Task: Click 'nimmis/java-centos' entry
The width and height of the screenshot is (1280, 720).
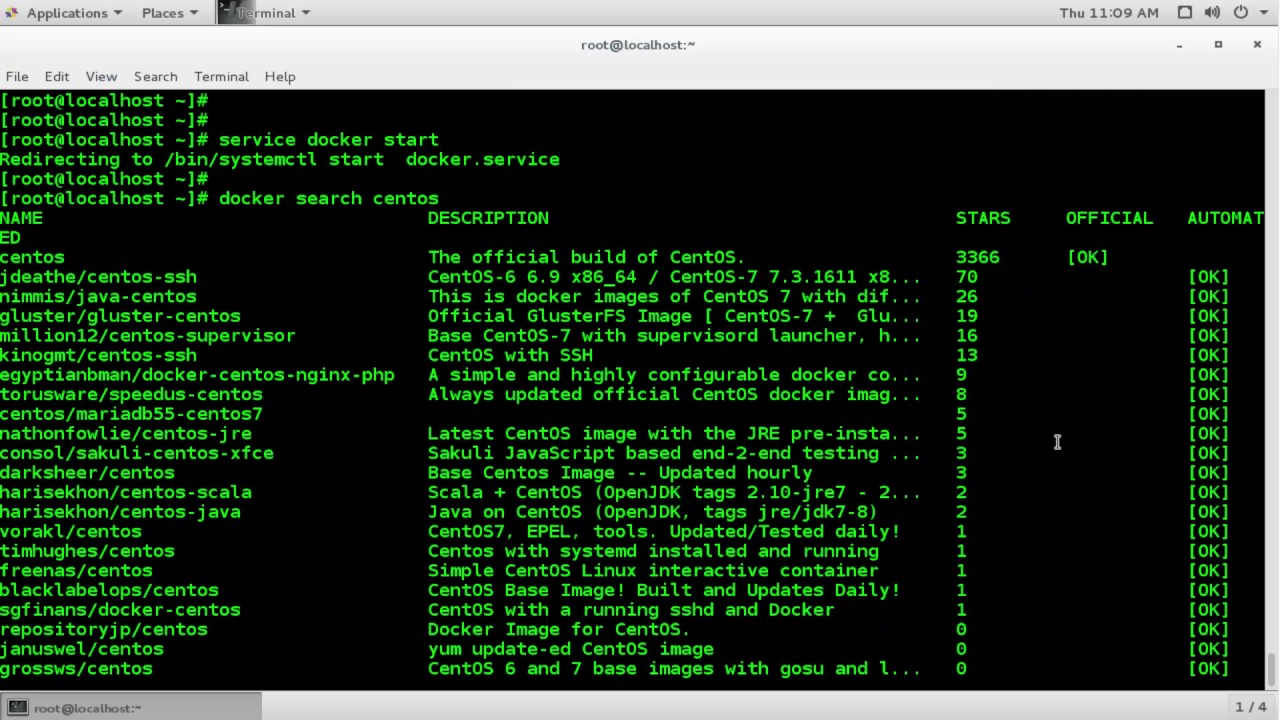Action: pos(98,296)
